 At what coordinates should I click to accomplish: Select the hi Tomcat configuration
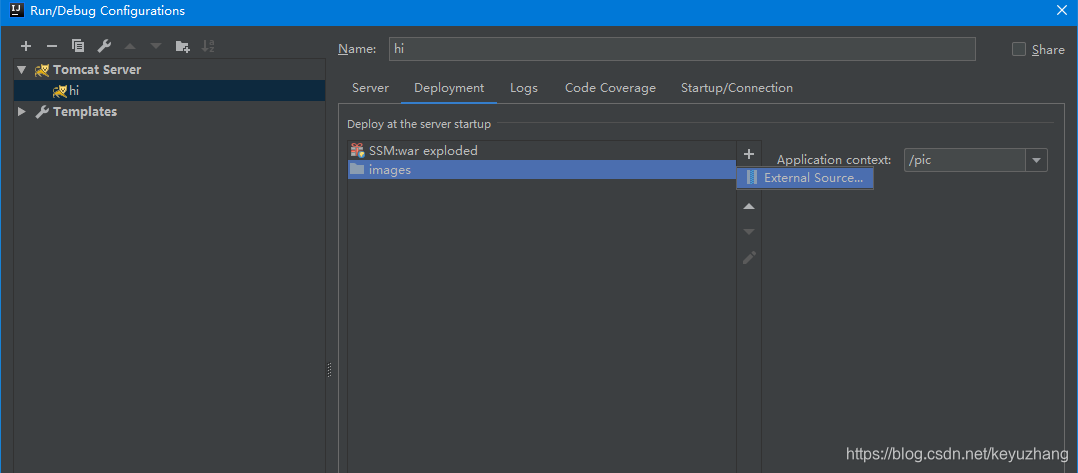tap(169, 91)
